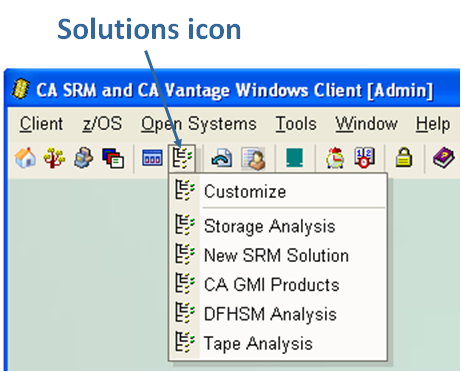Select New SRM Solution entry

click(278, 255)
